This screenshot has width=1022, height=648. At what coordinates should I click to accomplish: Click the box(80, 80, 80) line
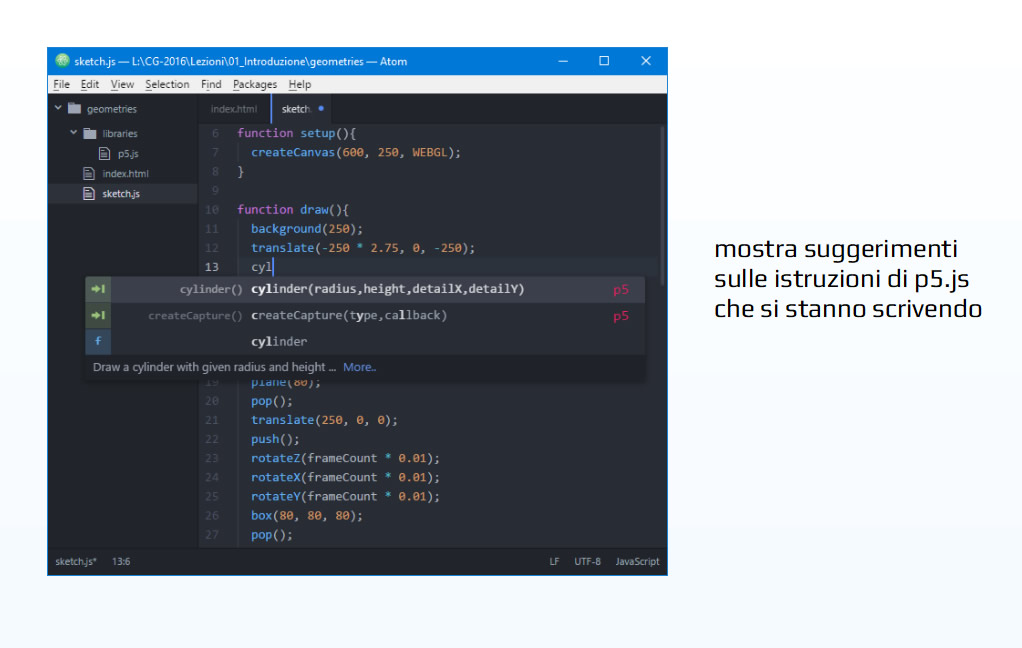coord(307,516)
